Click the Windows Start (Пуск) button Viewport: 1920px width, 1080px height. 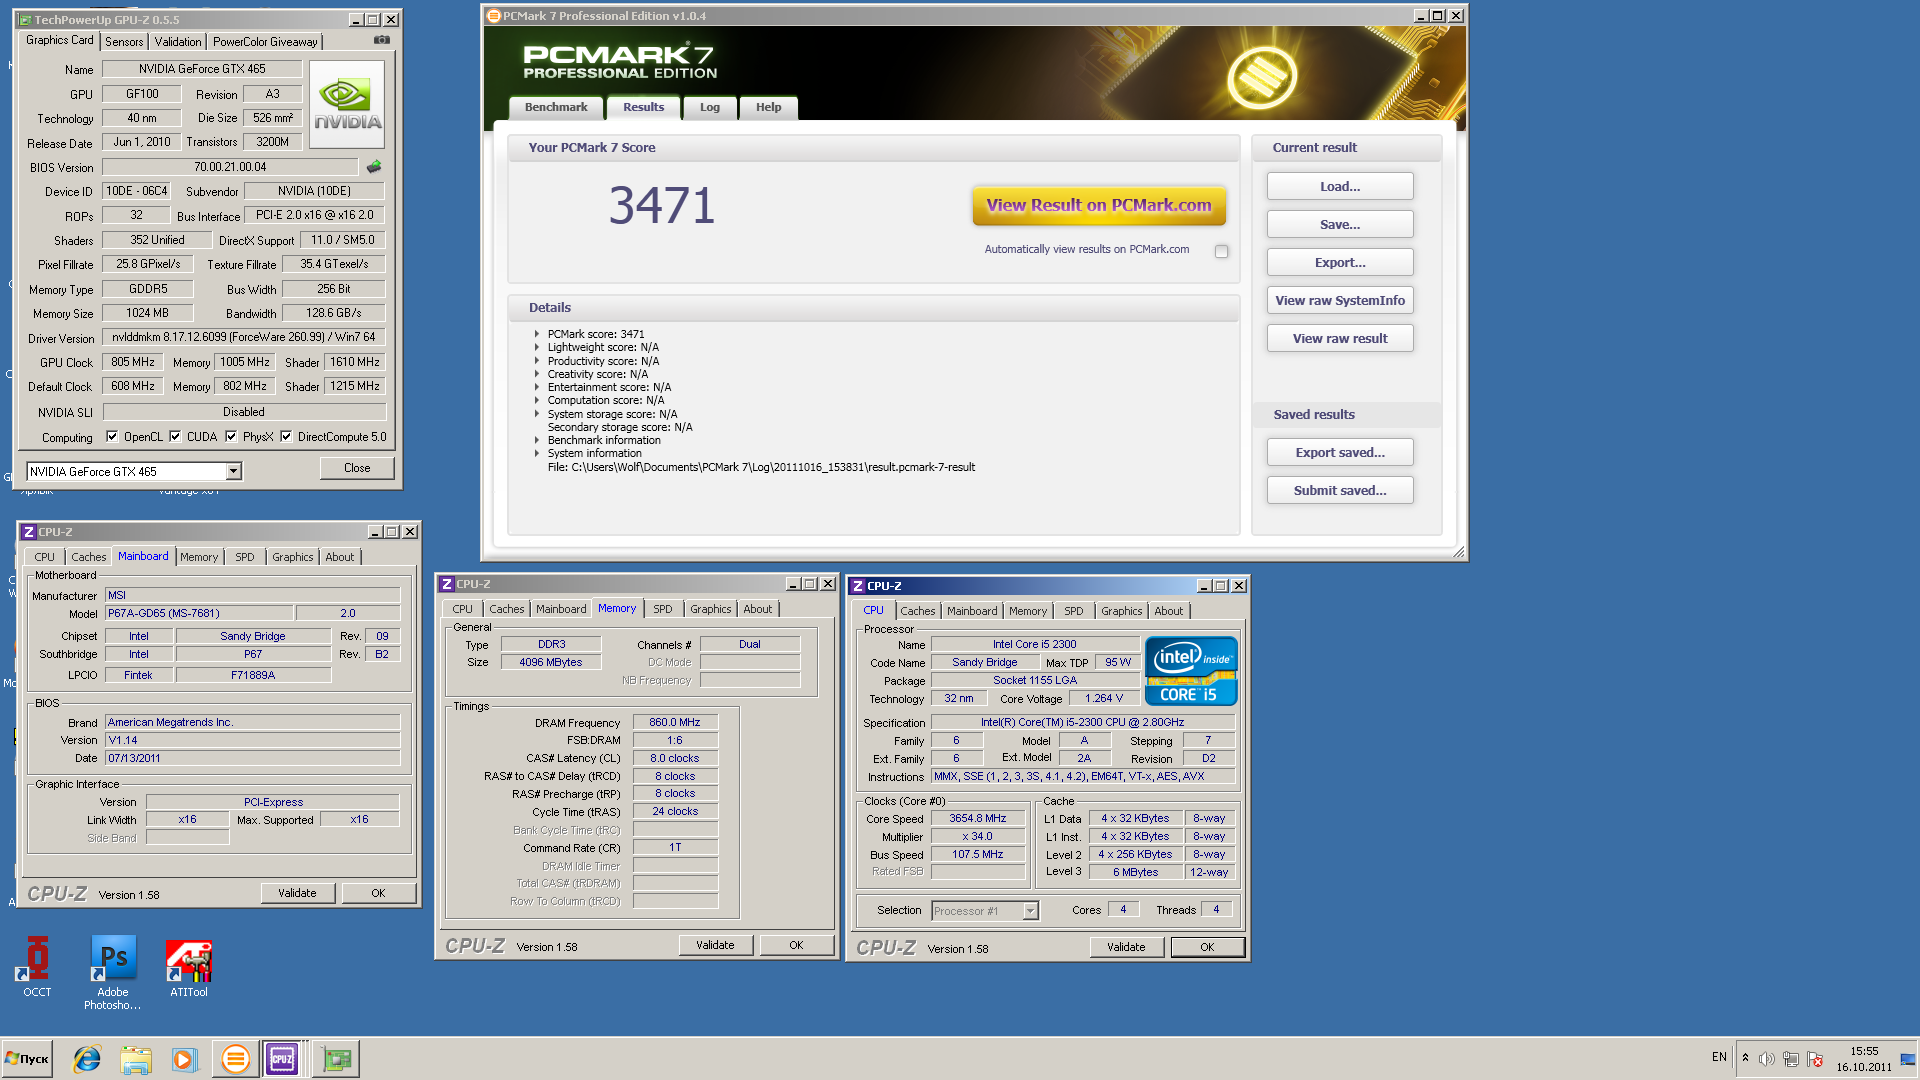[x=28, y=1058]
